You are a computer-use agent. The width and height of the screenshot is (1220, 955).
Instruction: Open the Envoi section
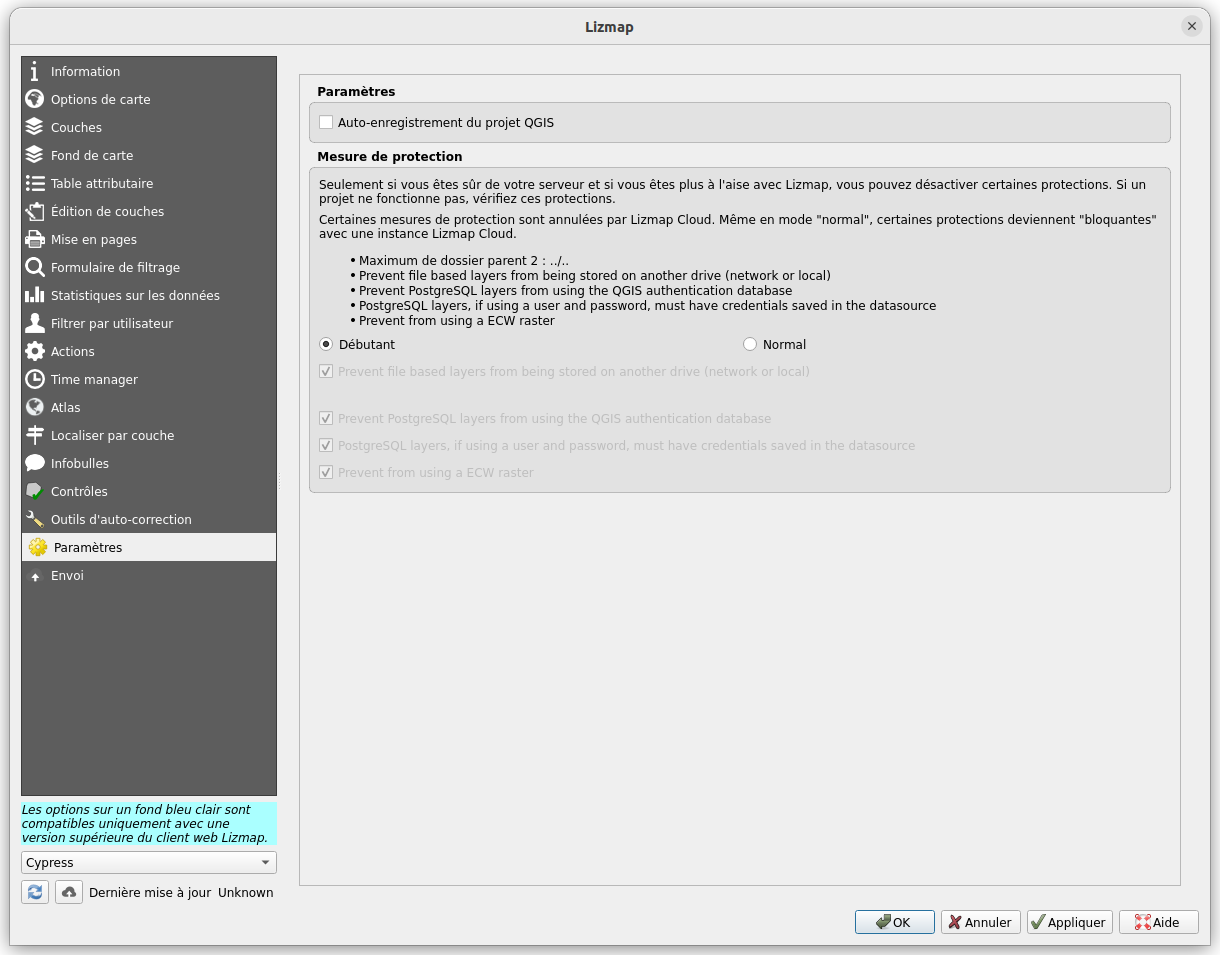click(x=149, y=575)
